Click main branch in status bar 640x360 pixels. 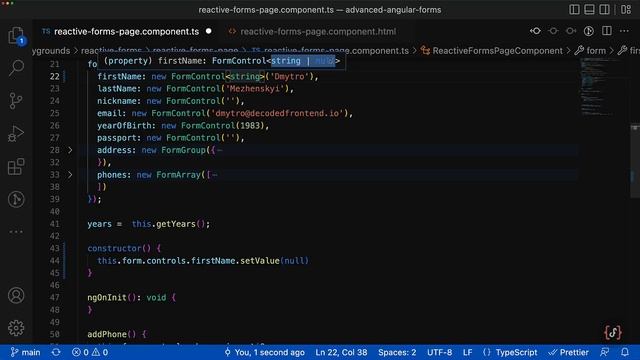click(x=25, y=352)
